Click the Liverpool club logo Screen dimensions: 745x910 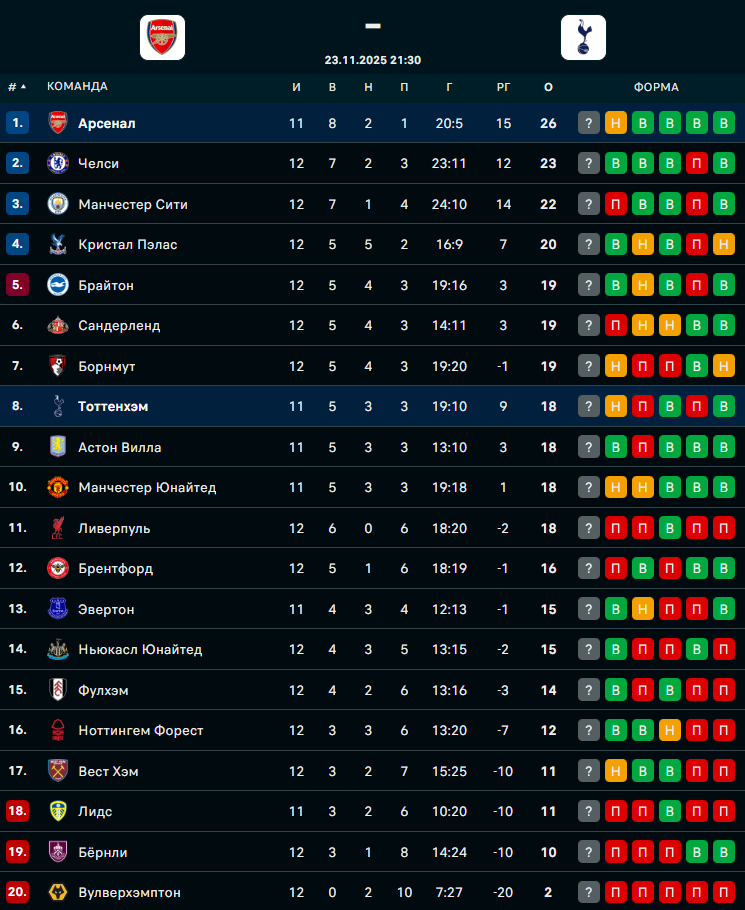click(x=57, y=528)
